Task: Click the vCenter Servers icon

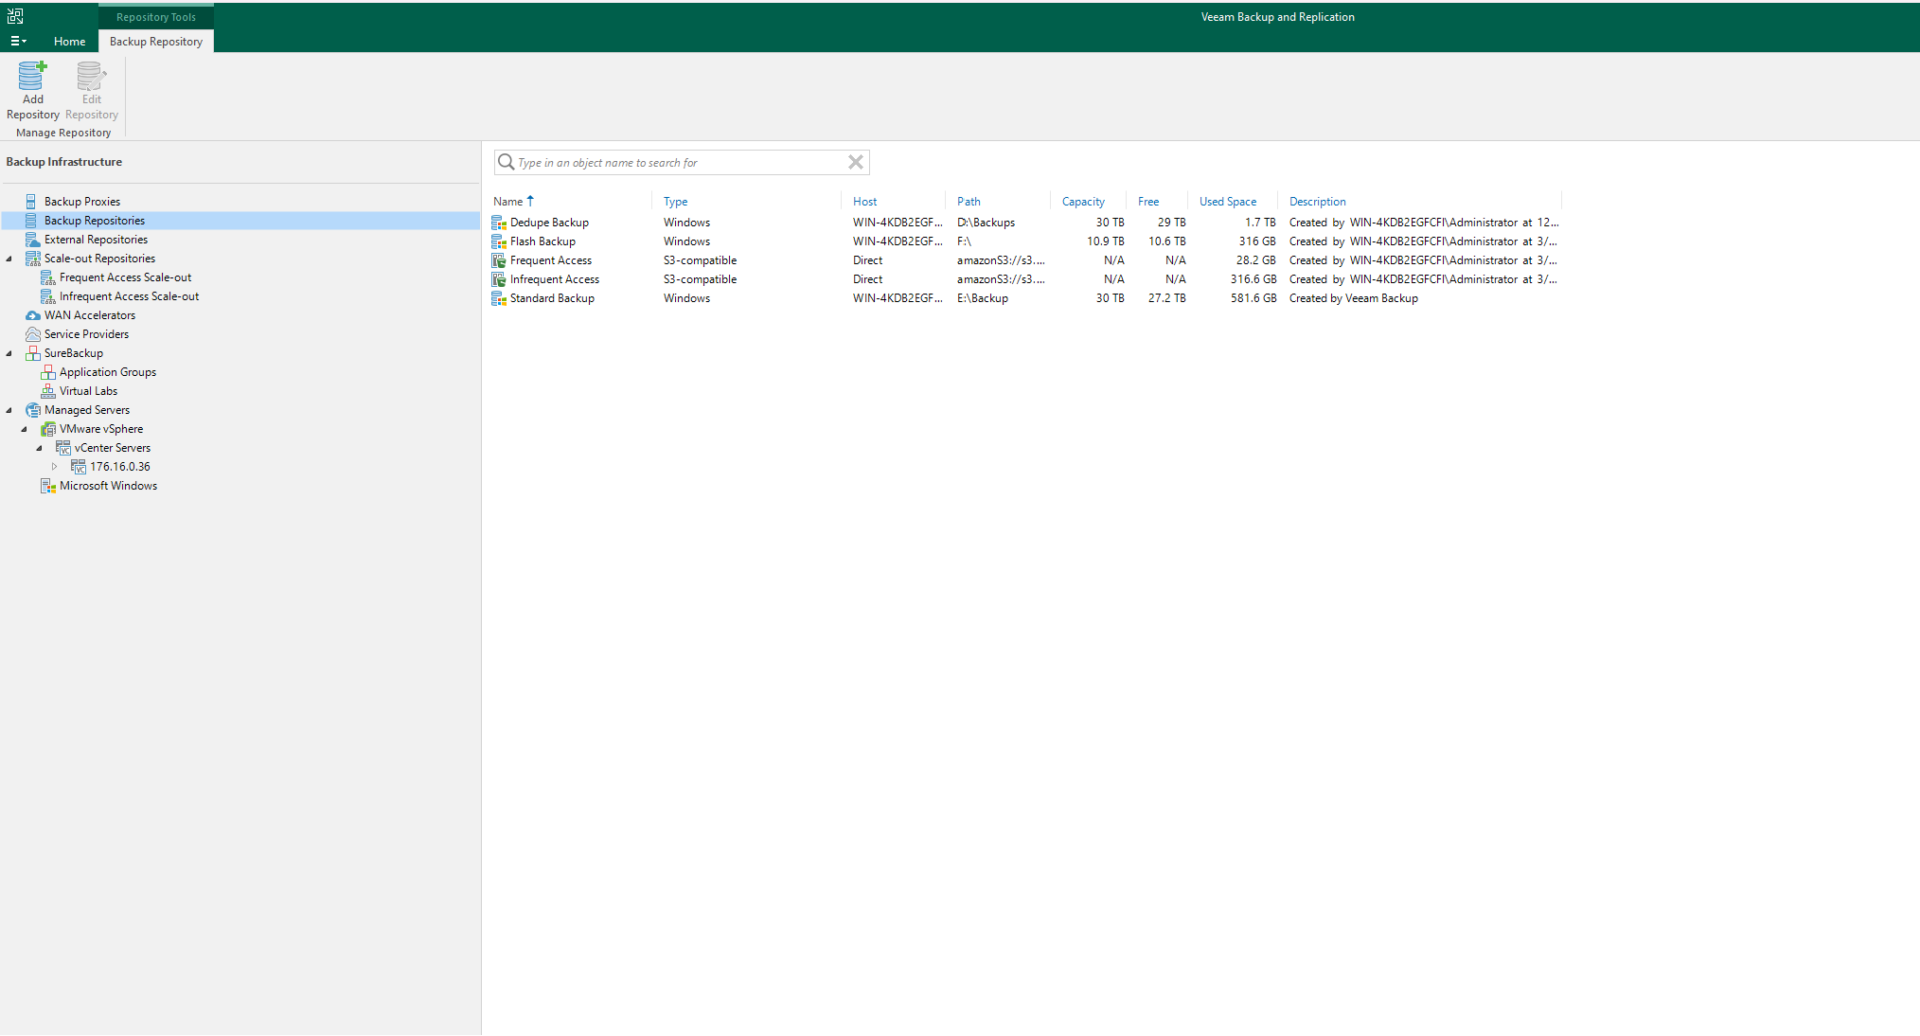Action: (x=62, y=448)
